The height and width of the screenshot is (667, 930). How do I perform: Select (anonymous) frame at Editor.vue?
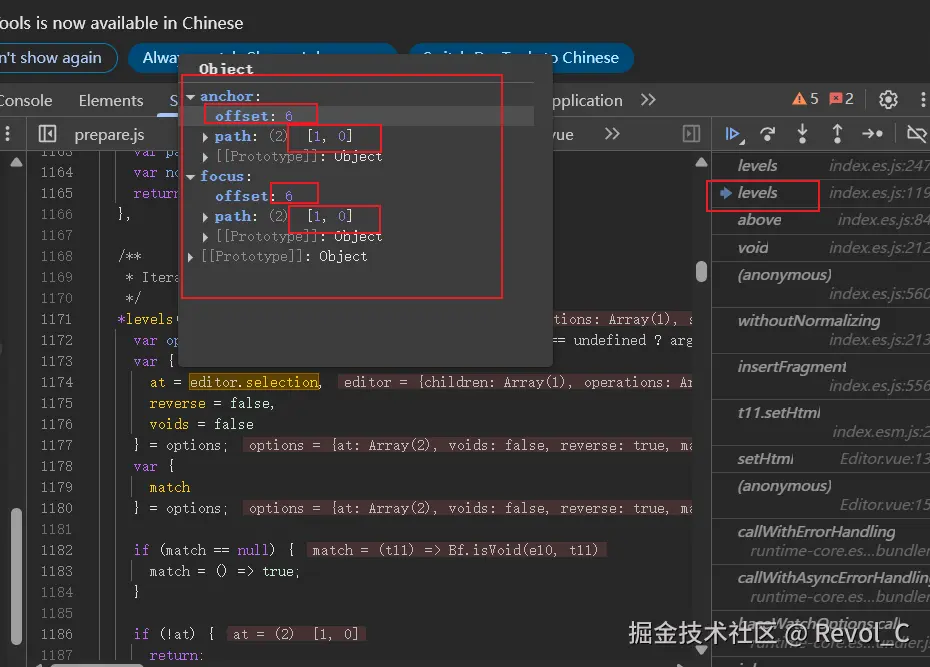click(821, 496)
